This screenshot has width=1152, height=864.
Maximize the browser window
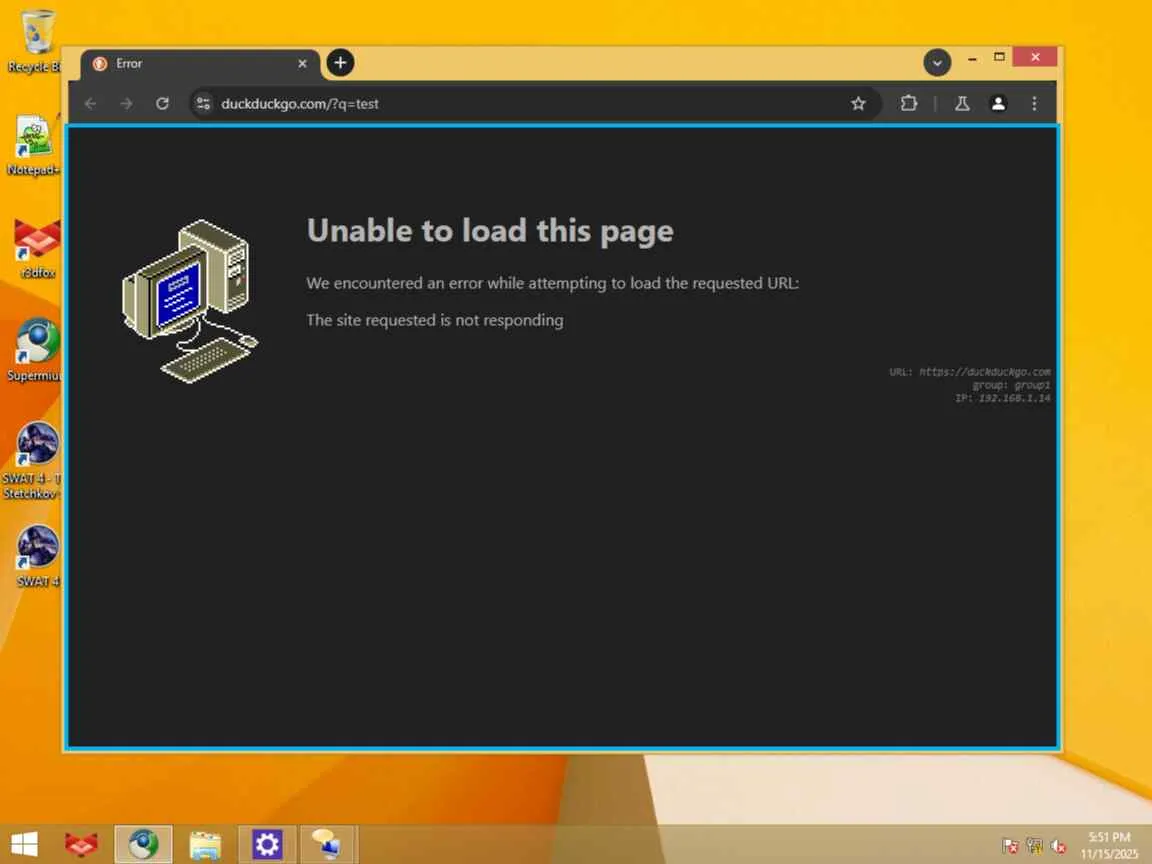[999, 57]
